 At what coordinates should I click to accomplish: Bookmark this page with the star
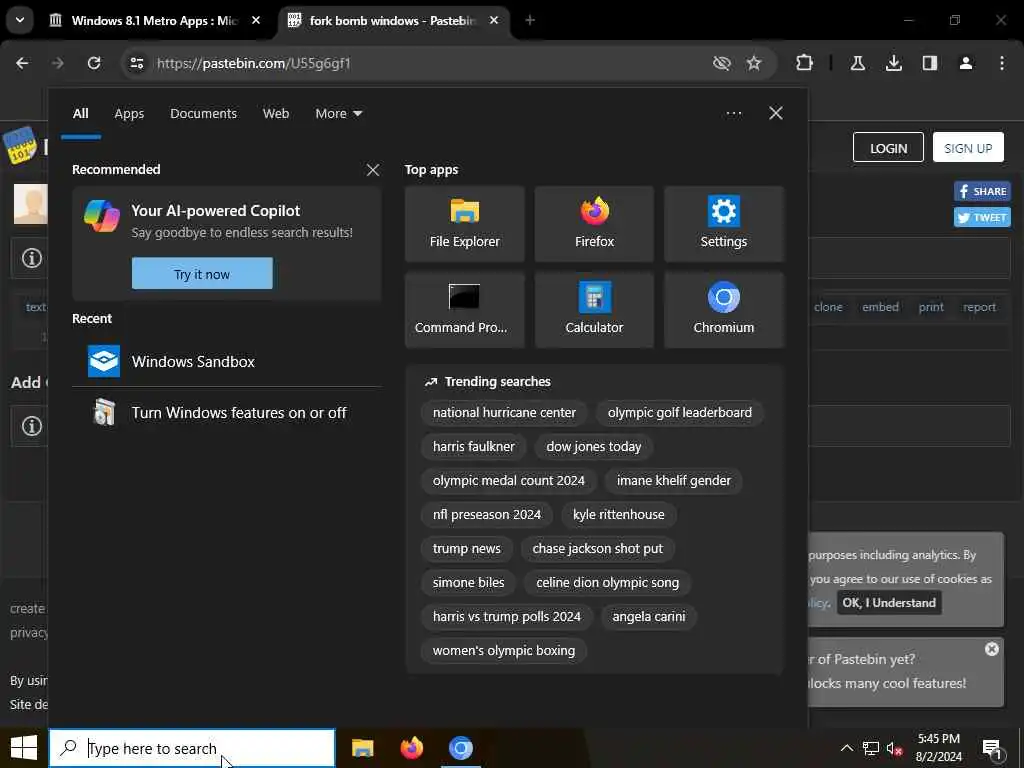[754, 63]
